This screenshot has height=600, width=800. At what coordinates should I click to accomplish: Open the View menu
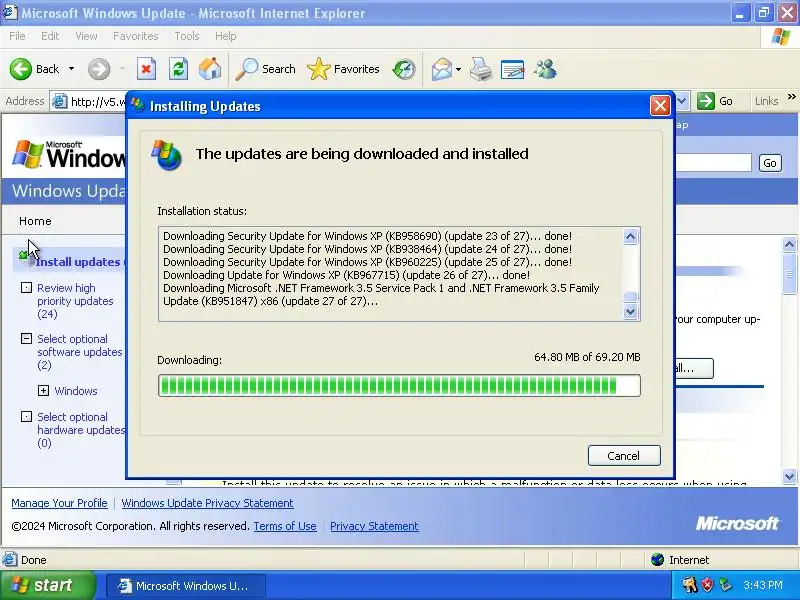[86, 36]
